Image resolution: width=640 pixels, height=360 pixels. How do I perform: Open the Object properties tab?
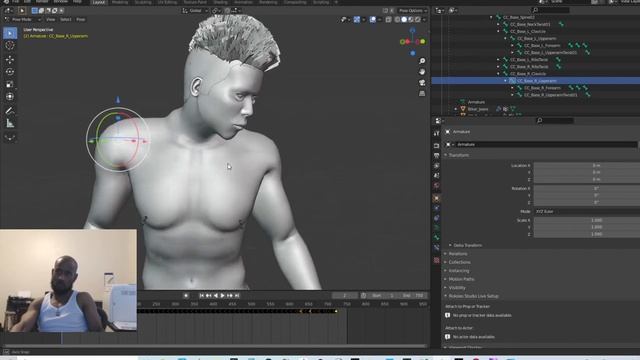(436, 198)
